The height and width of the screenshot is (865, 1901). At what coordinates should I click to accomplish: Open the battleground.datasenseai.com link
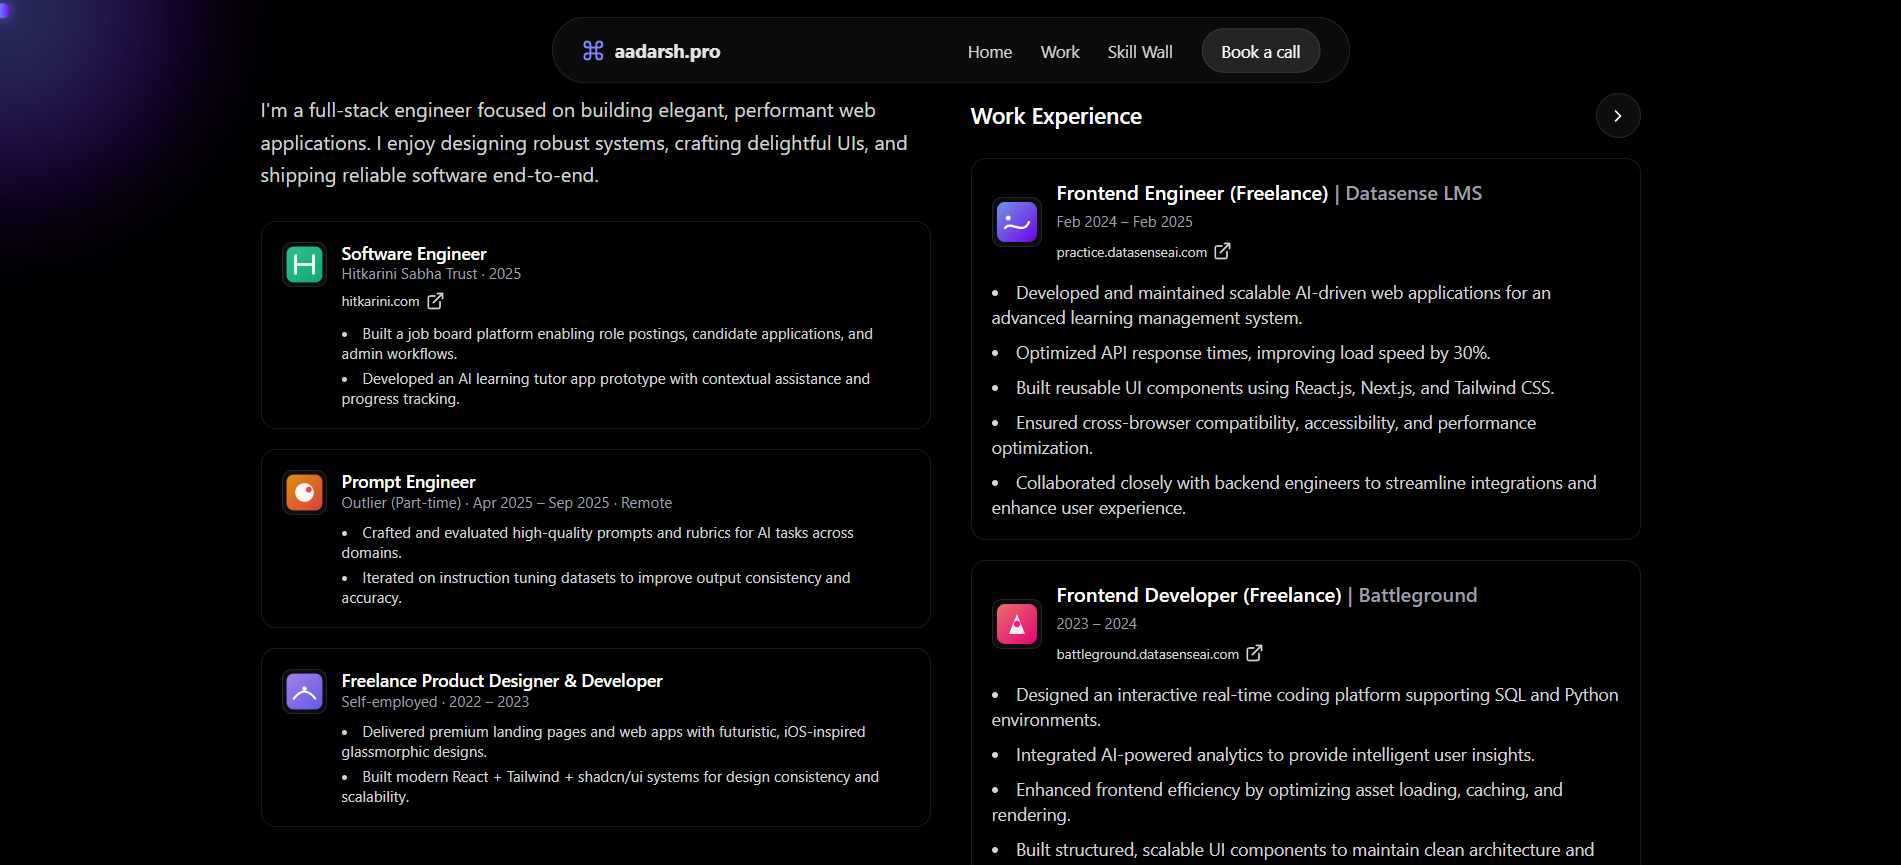[1147, 654]
